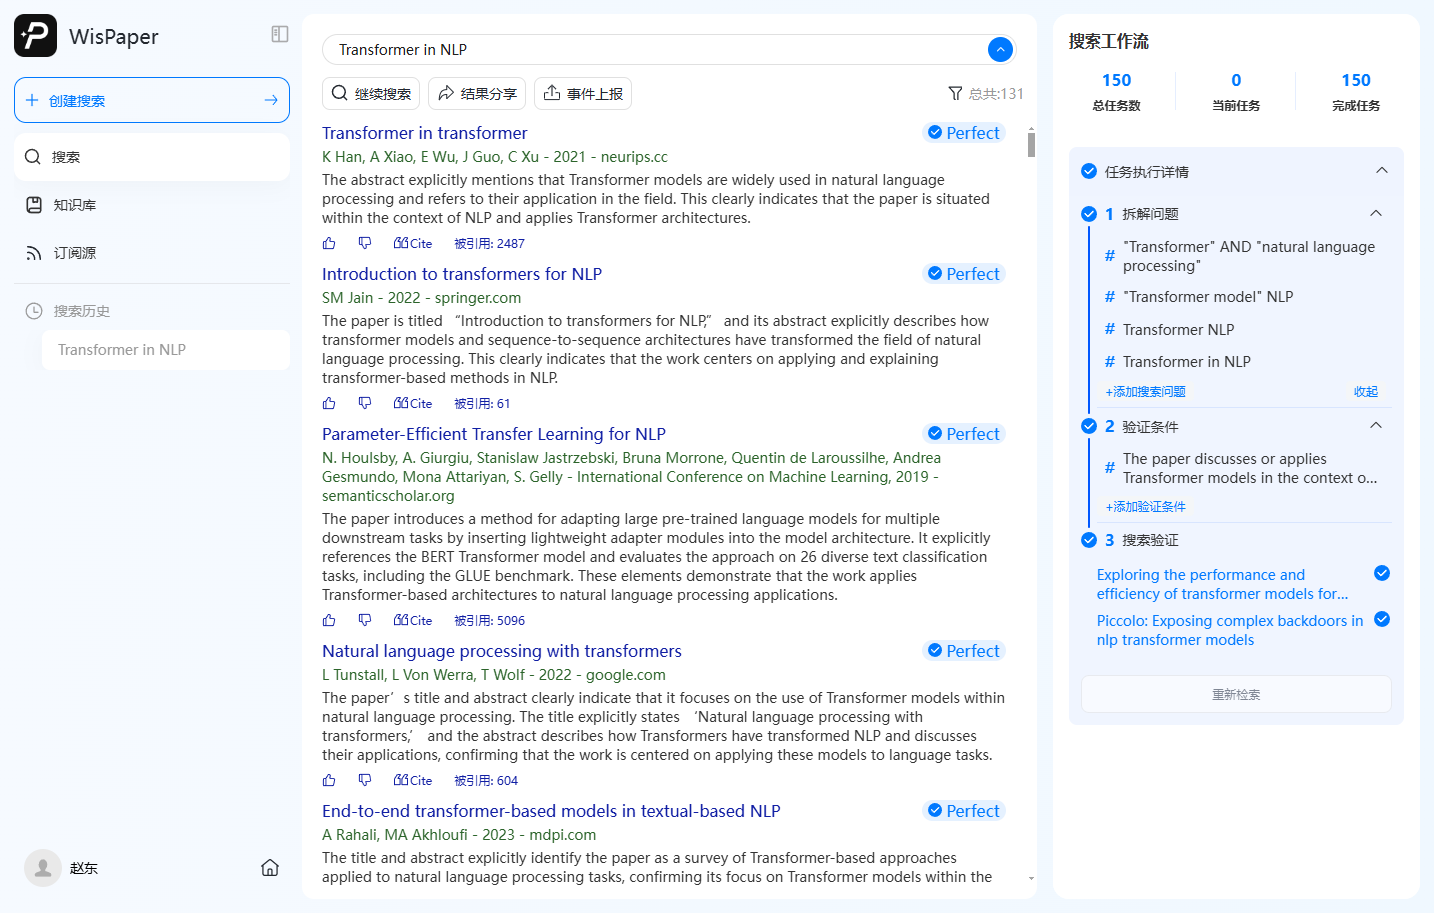Go to home via house icon
1434x913 pixels.
coord(270,868)
